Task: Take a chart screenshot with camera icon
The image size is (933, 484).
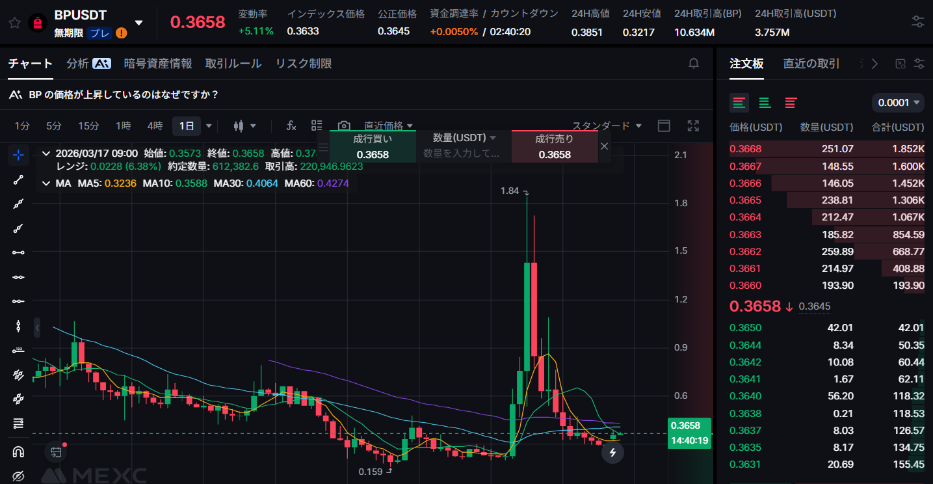Action: pos(343,126)
